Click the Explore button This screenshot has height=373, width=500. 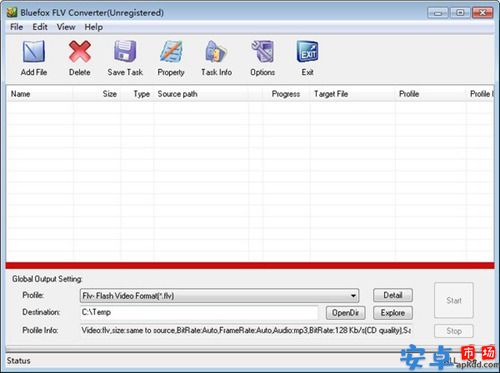(393, 313)
